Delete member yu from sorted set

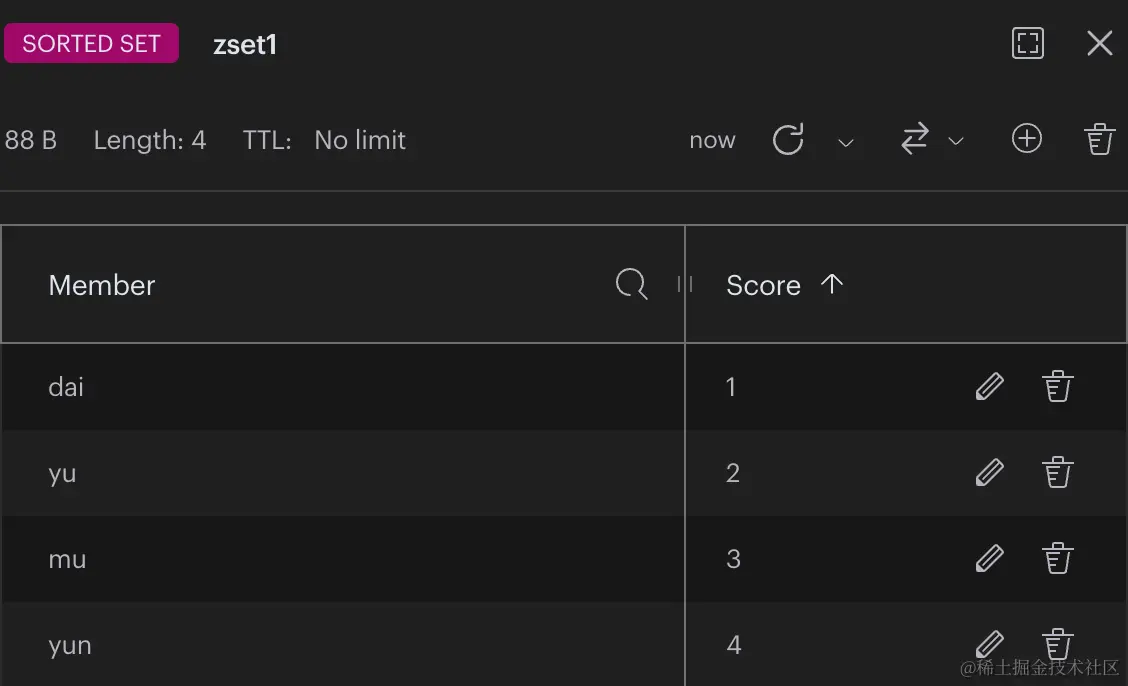click(x=1058, y=472)
